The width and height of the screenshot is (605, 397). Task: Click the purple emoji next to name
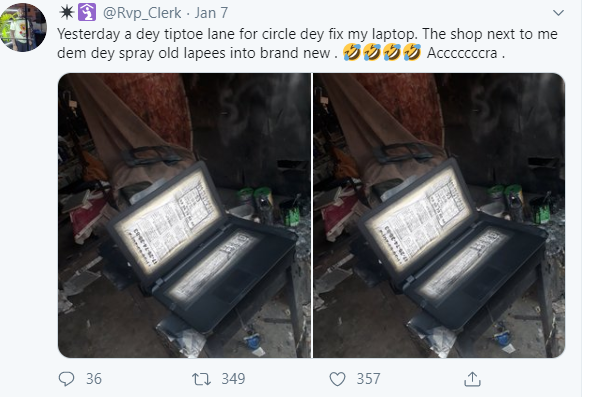[x=87, y=12]
